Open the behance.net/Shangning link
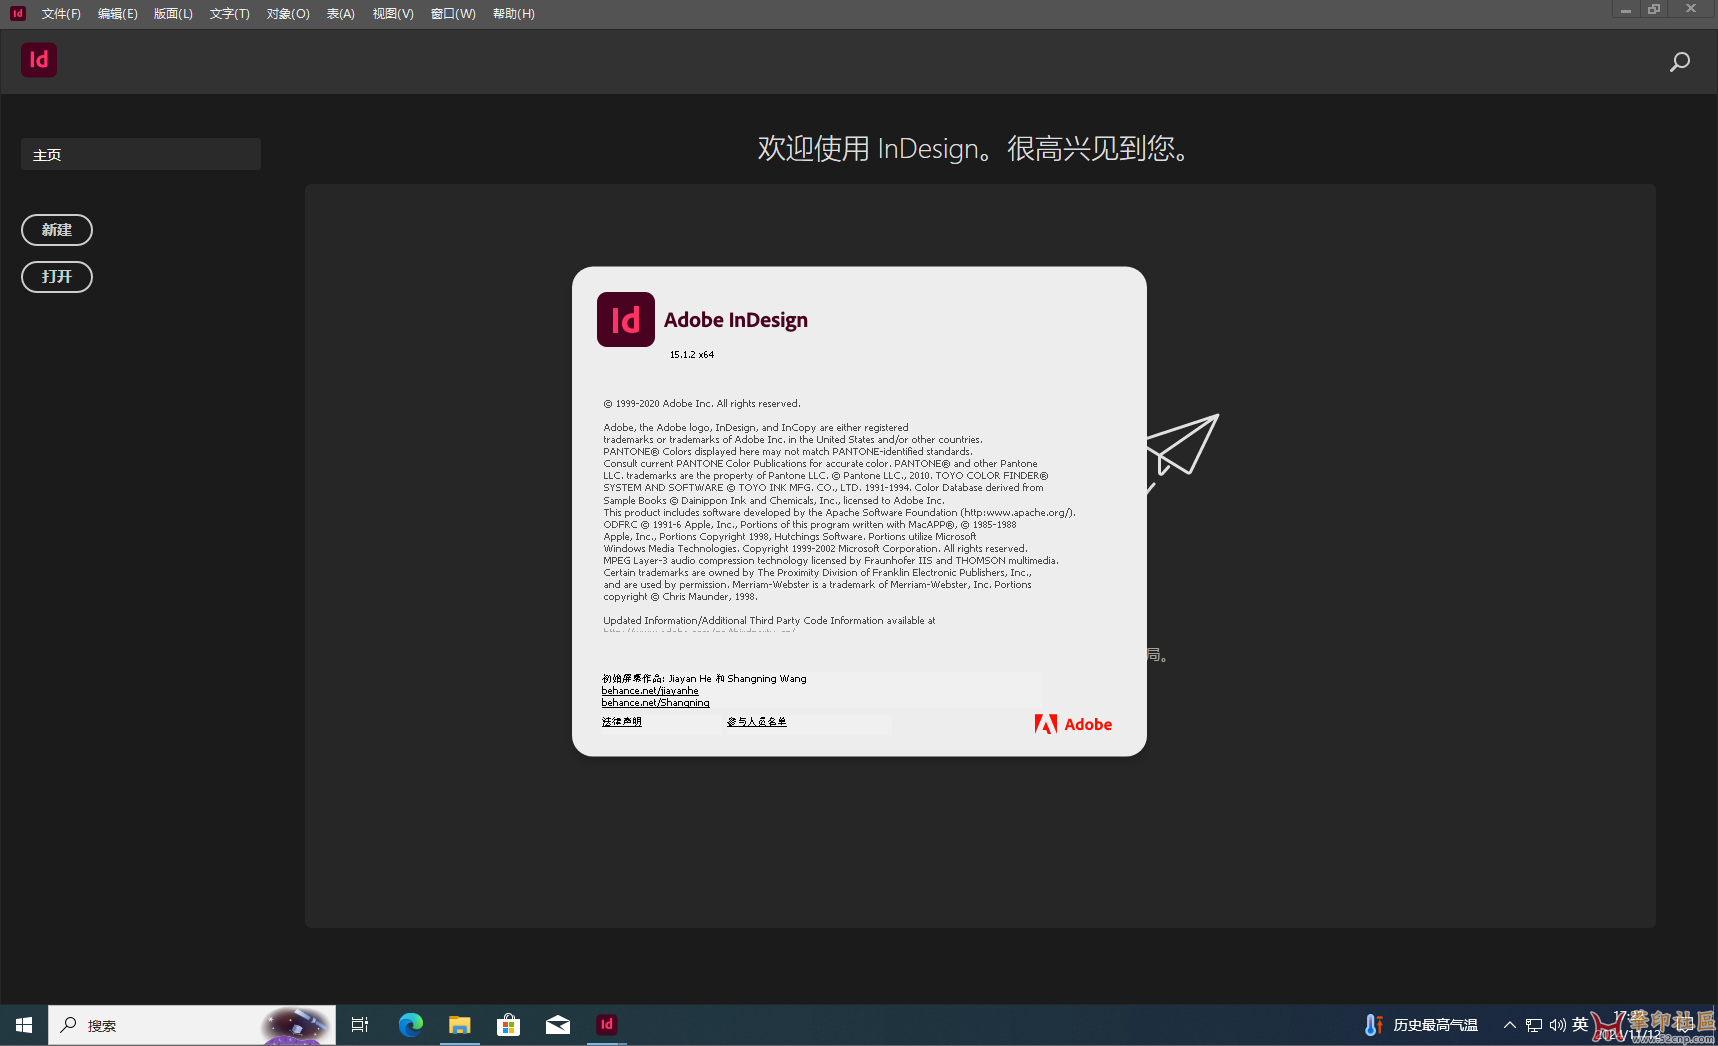 tap(655, 703)
